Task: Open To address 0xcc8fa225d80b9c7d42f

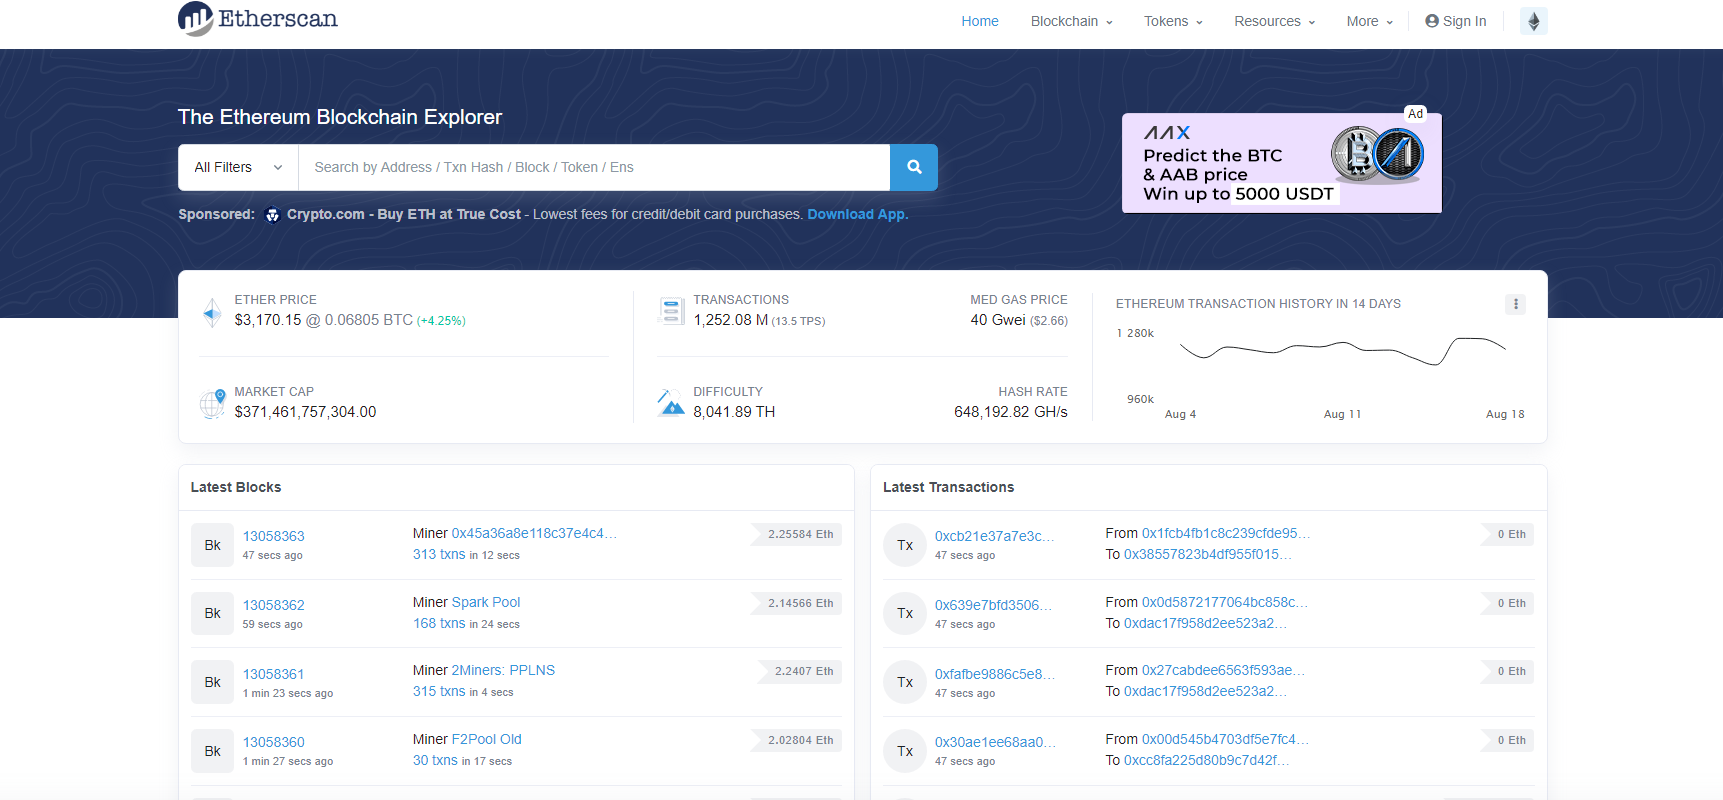Action: coord(1206,760)
